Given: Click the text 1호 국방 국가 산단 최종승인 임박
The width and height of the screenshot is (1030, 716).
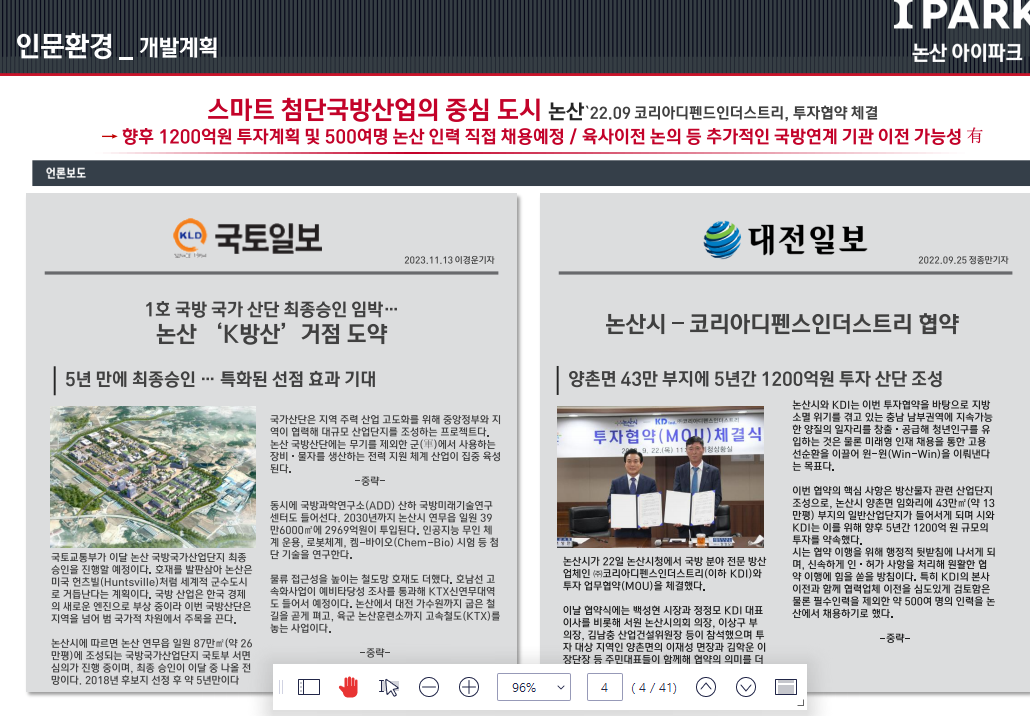Looking at the screenshot, I should click(271, 309).
